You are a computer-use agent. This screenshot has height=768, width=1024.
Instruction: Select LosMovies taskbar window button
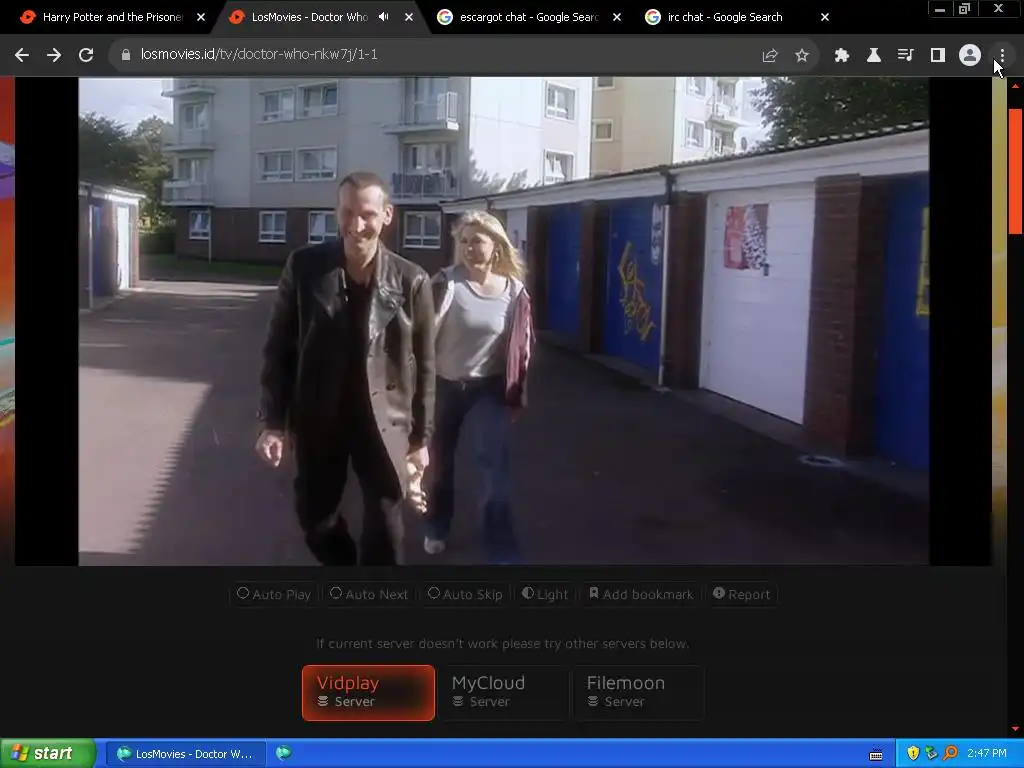click(x=185, y=754)
